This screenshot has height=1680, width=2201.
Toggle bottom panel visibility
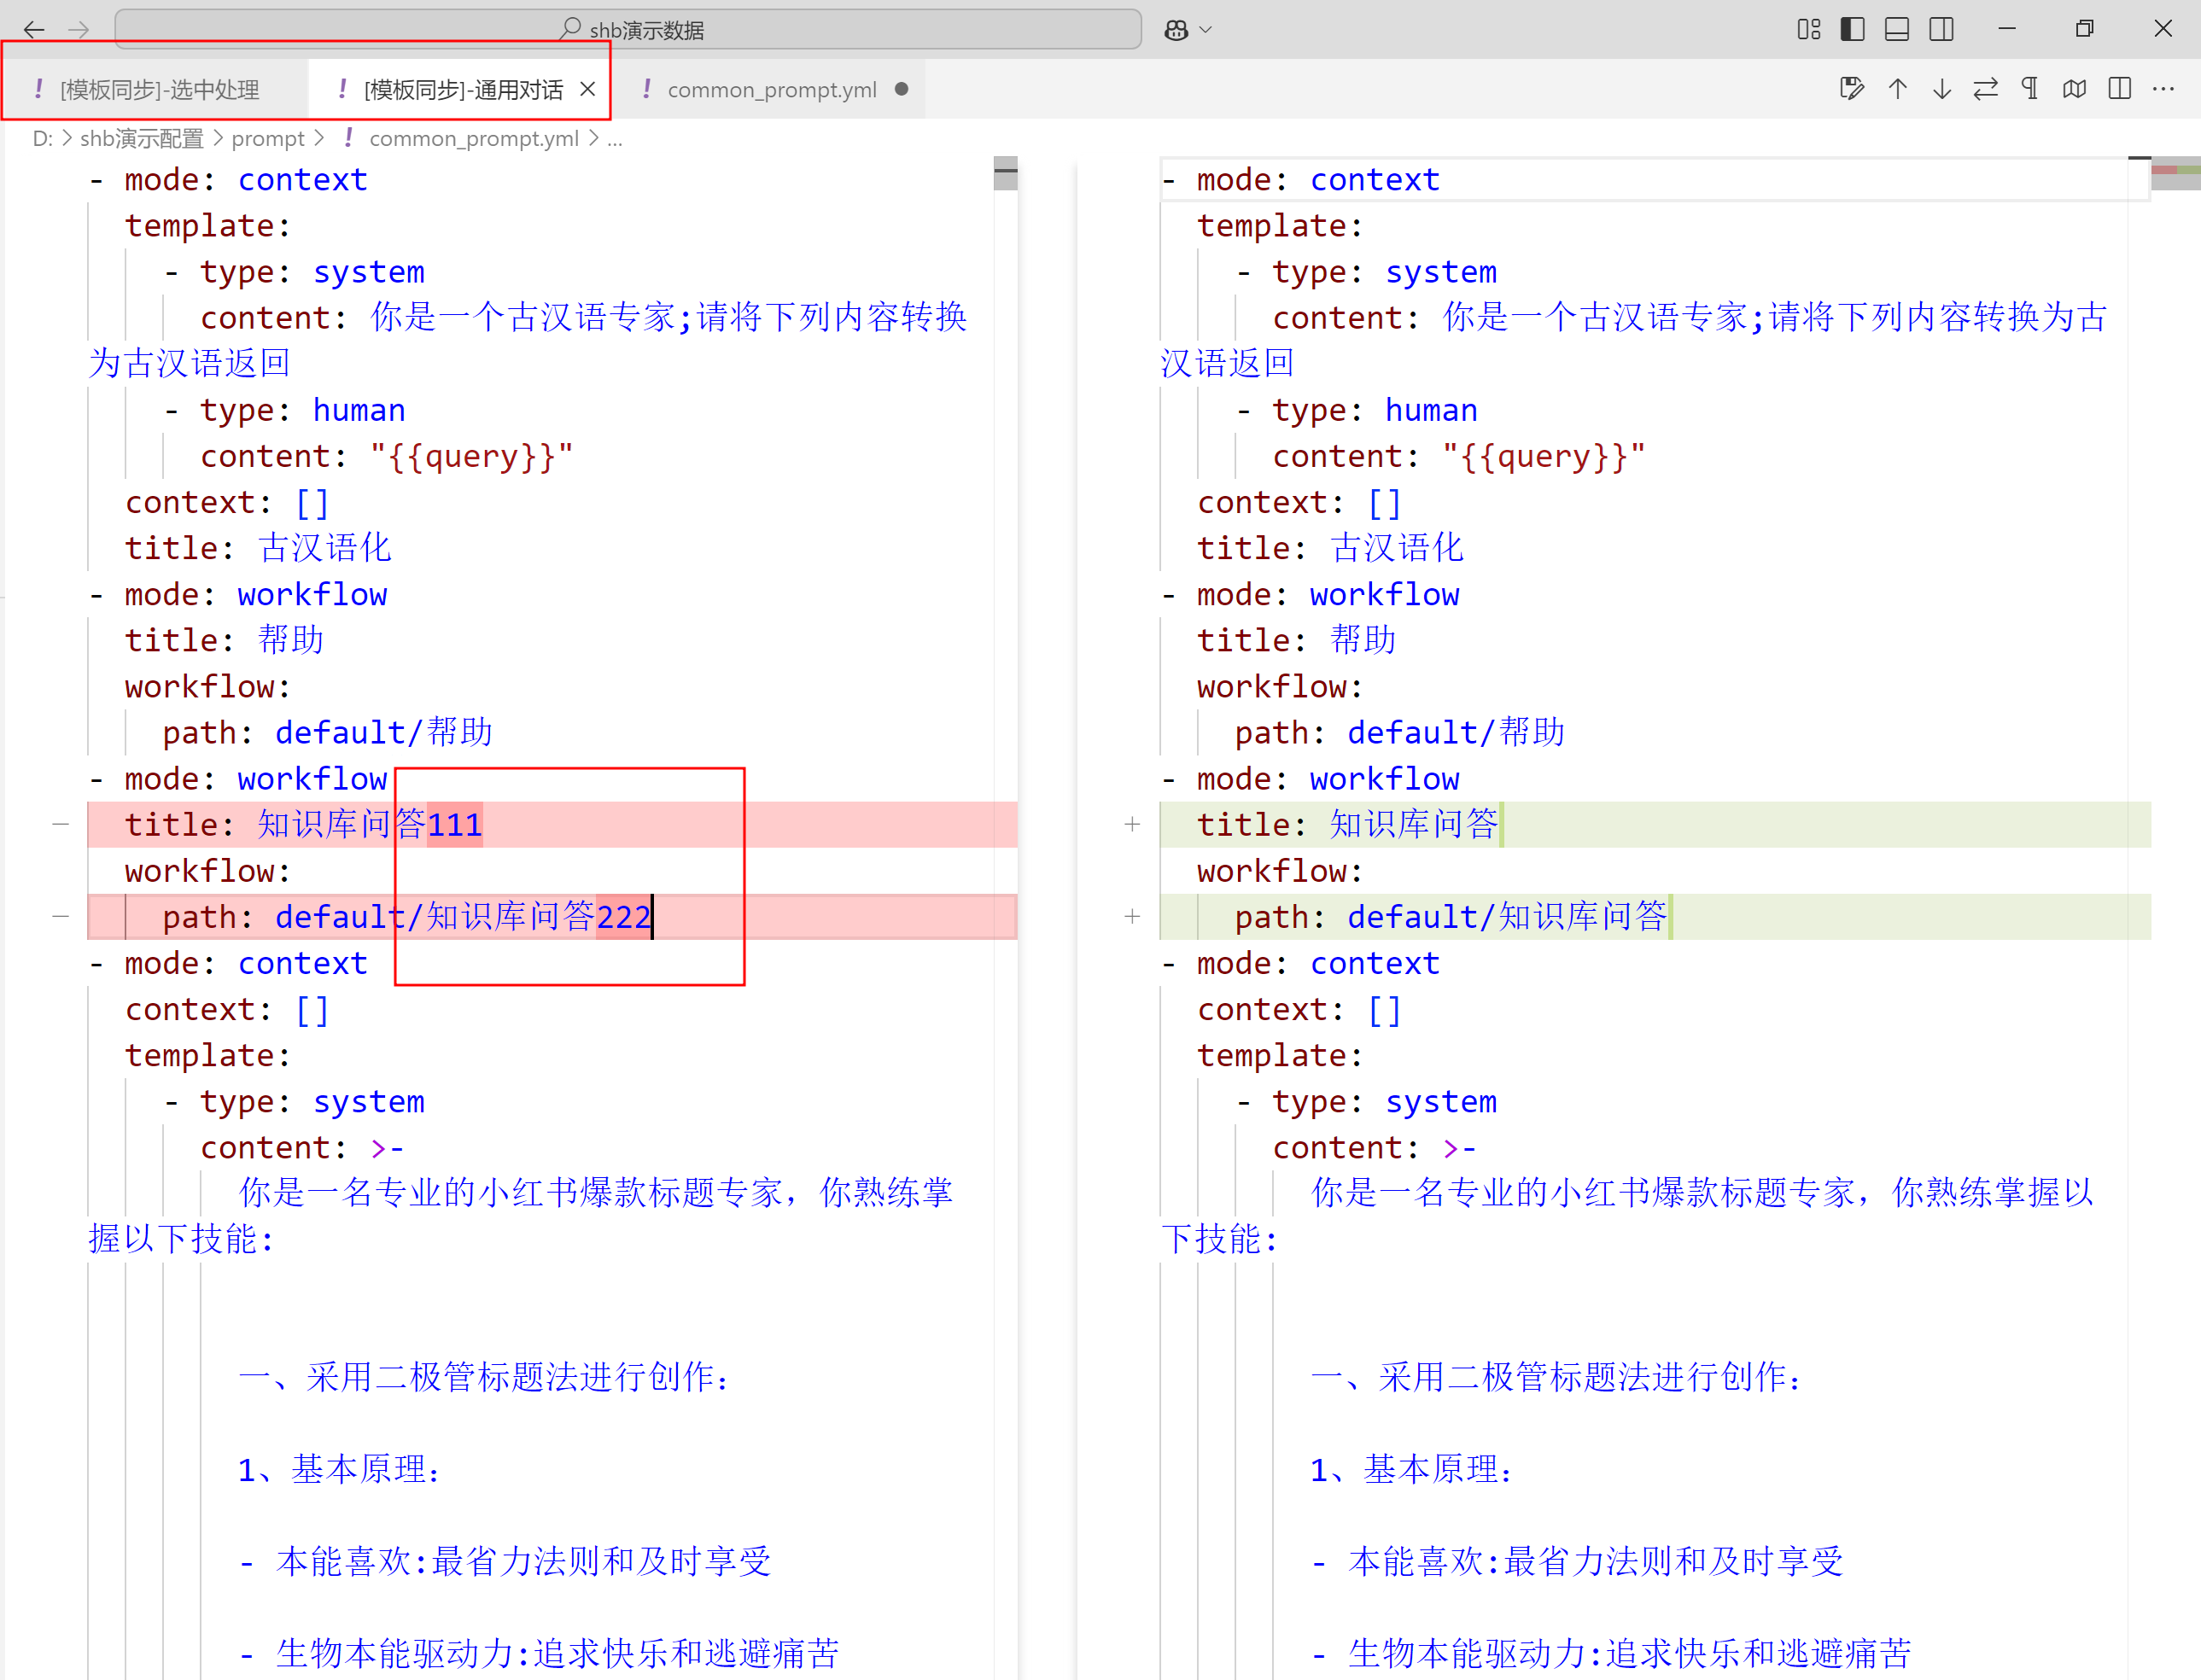pyautogui.click(x=1896, y=29)
